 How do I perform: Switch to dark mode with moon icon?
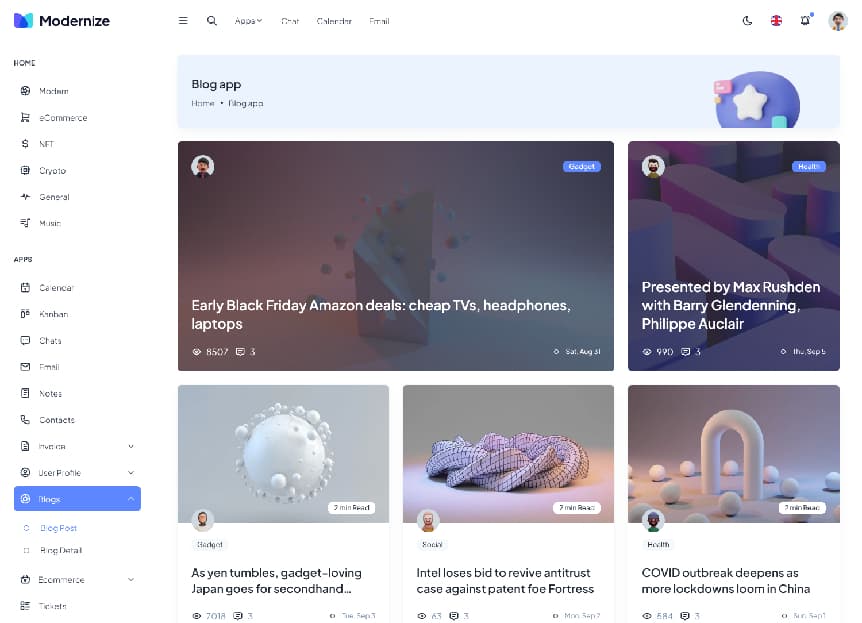pos(747,21)
